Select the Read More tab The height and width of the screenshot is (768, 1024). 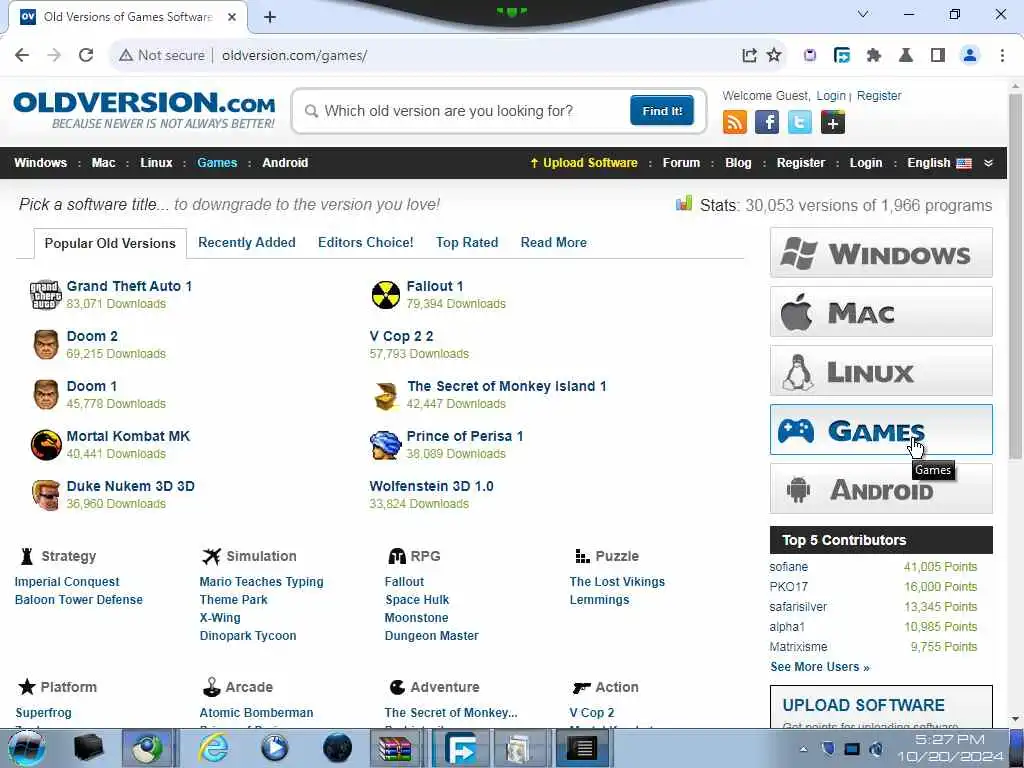[554, 242]
